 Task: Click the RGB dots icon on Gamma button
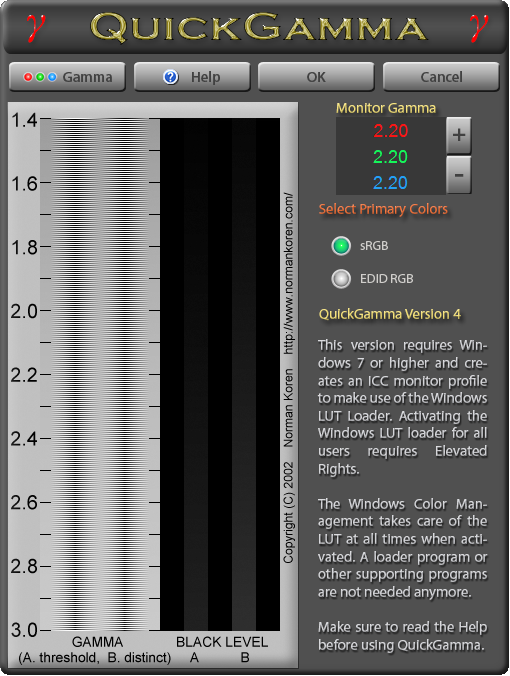[40, 77]
